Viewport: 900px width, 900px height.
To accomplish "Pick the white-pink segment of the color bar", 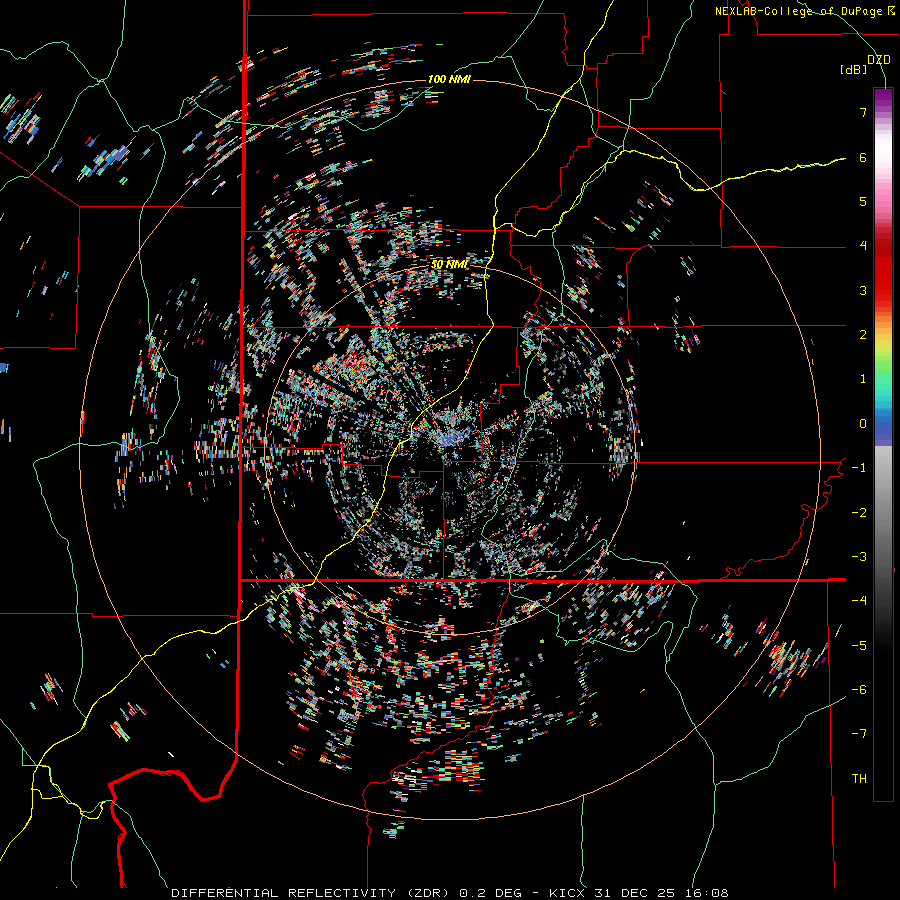I will click(883, 166).
